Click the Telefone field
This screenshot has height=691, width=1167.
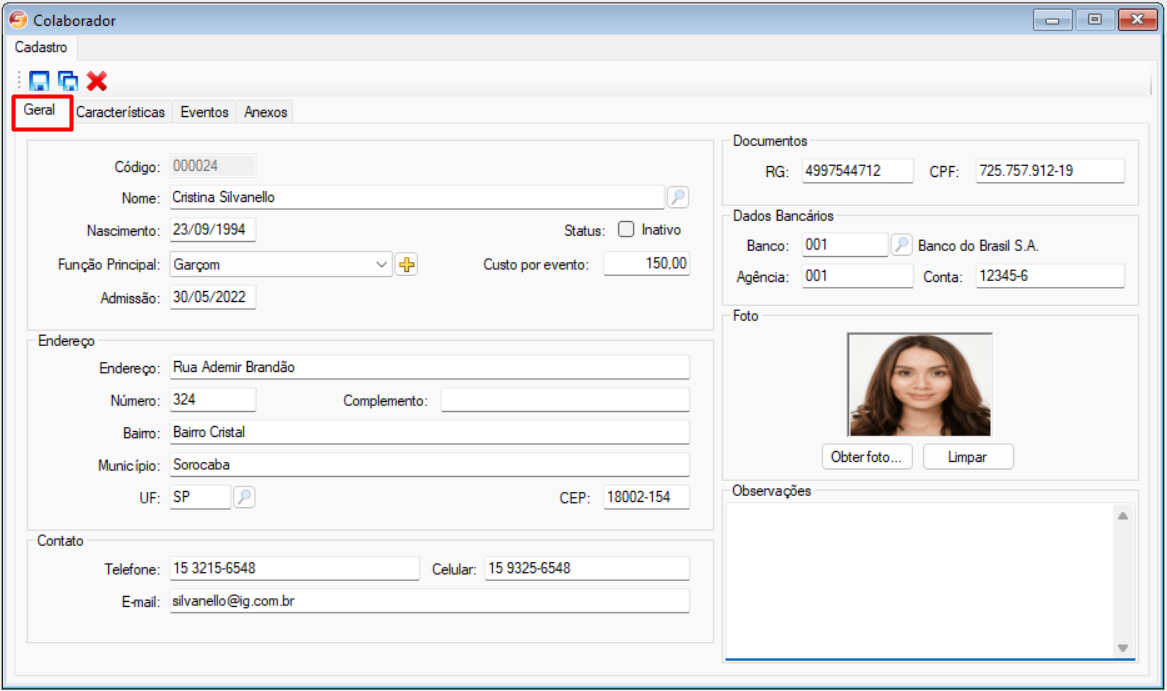pyautogui.click(x=294, y=568)
